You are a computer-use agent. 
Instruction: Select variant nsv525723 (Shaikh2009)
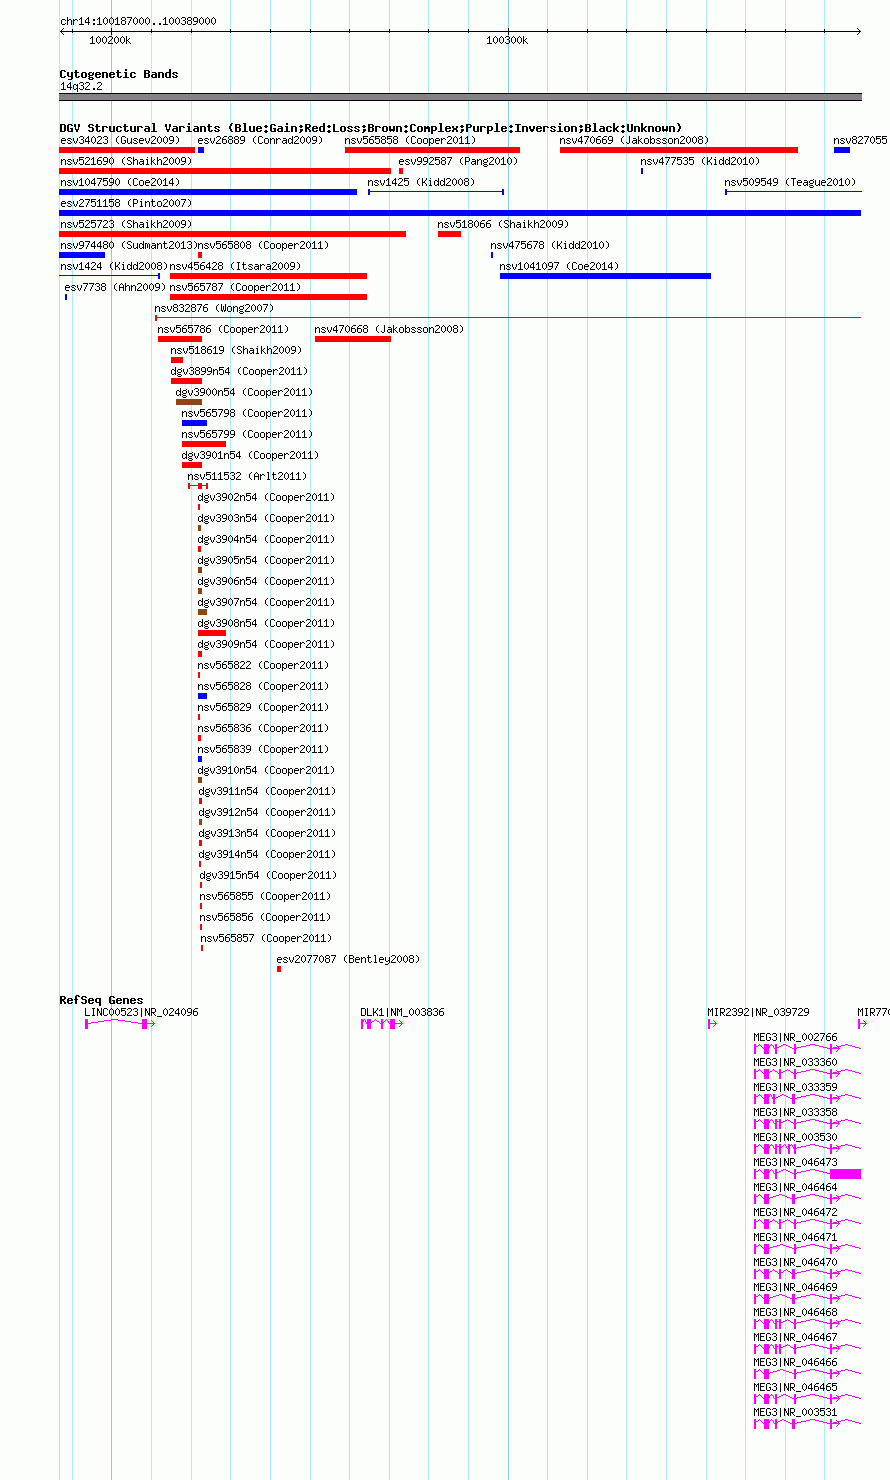(x=126, y=224)
